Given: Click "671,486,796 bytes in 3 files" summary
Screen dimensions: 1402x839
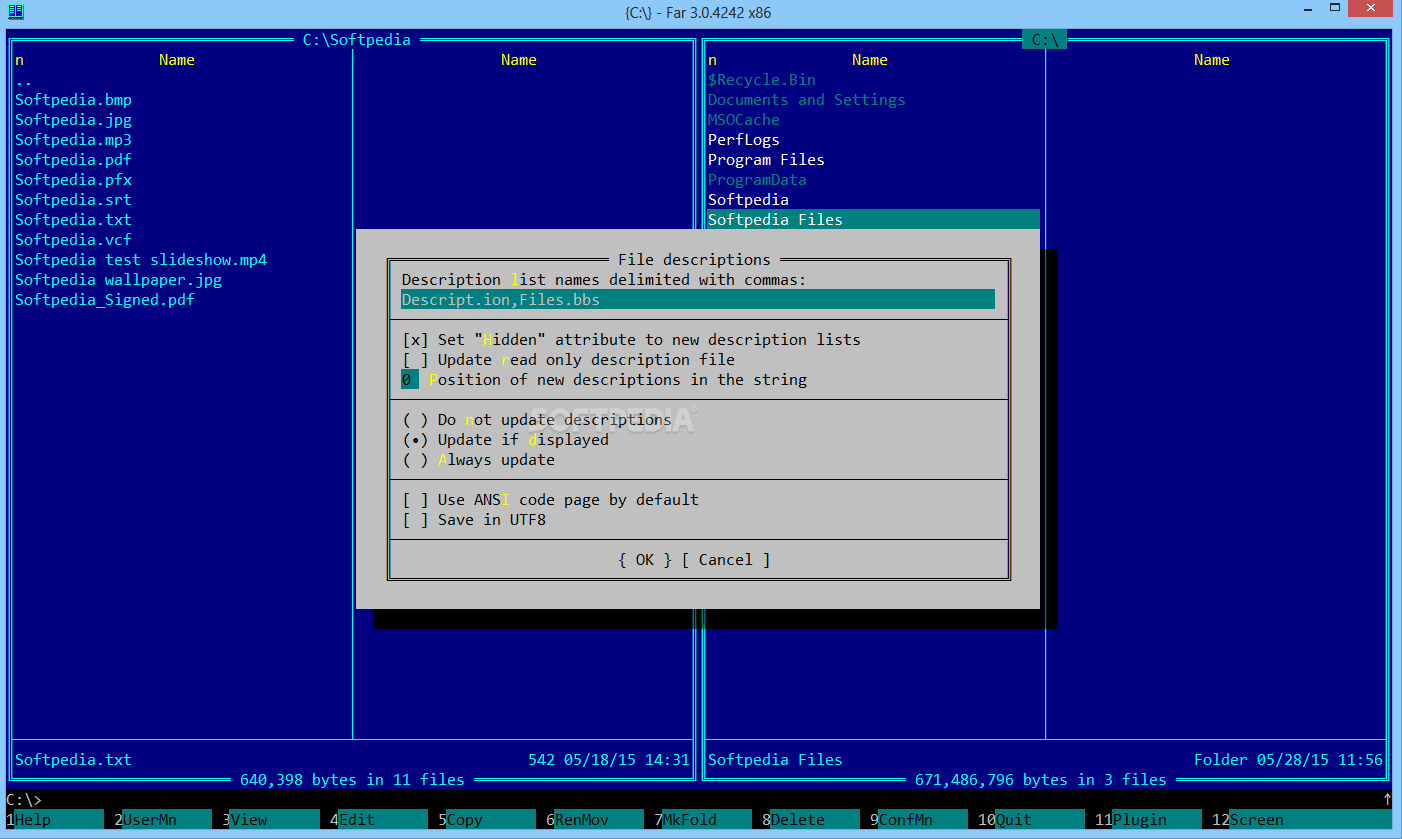Looking at the screenshot, I should pyautogui.click(x=1041, y=780).
